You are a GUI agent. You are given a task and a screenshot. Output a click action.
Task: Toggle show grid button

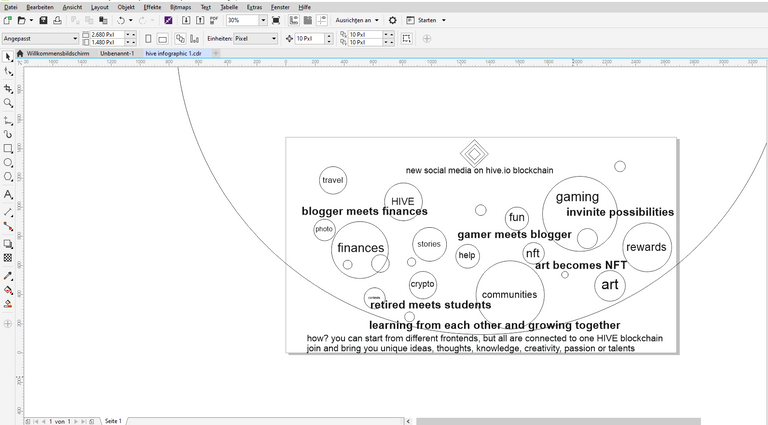pos(308,20)
